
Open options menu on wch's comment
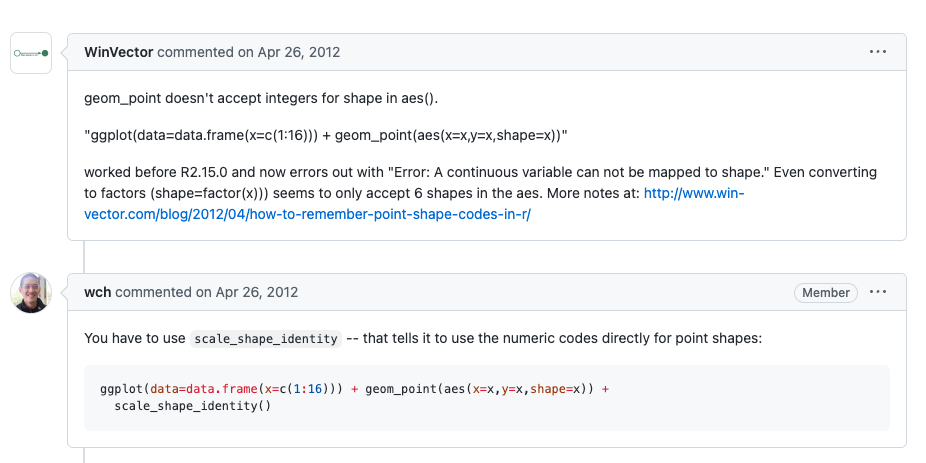tap(878, 292)
